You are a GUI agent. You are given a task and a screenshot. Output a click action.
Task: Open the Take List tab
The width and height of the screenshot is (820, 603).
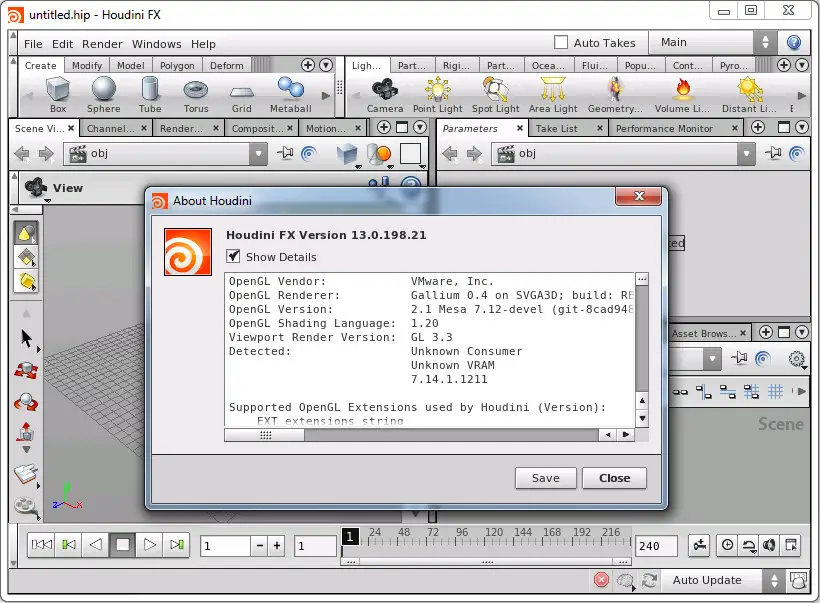click(x=556, y=128)
